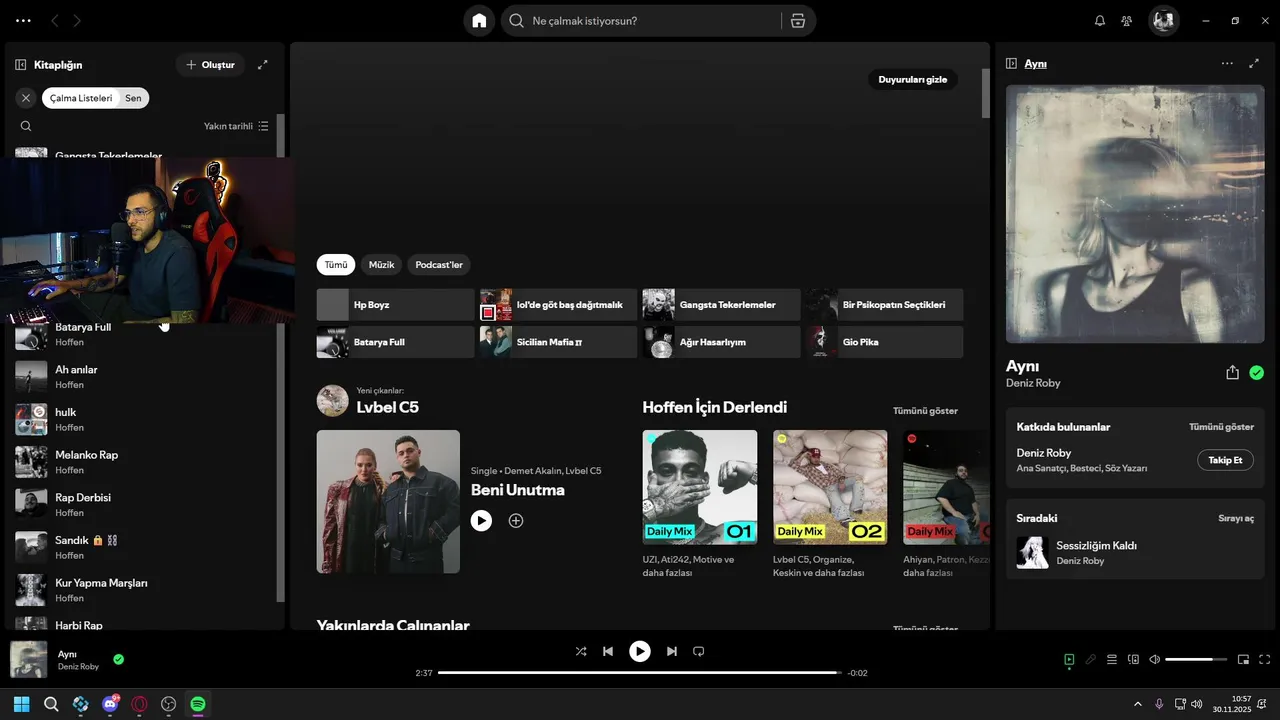The height and width of the screenshot is (720, 1280).
Task: Open Discord from the taskbar
Action: click(110, 704)
